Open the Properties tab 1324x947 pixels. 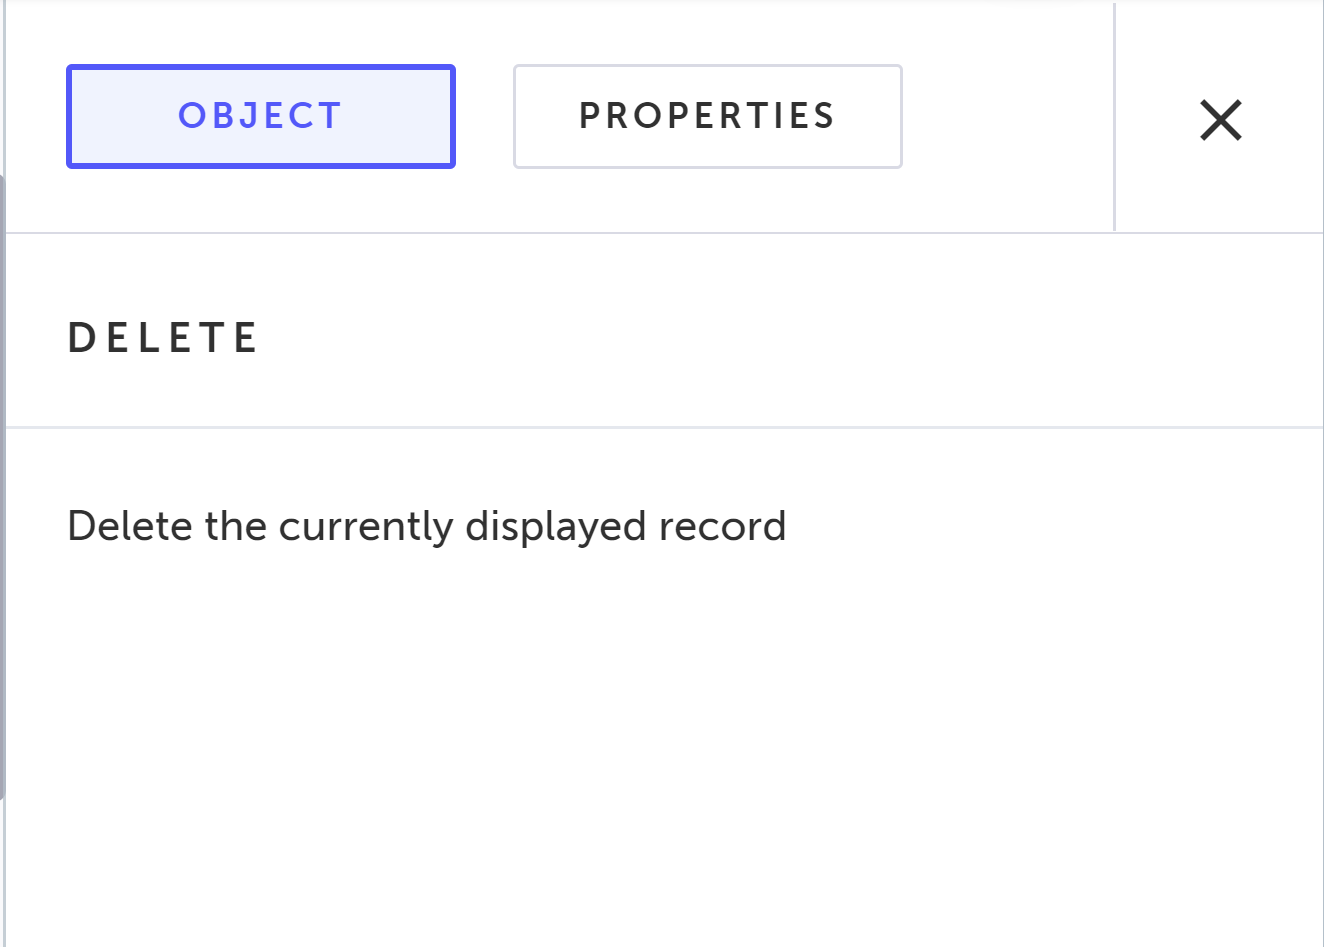click(707, 116)
